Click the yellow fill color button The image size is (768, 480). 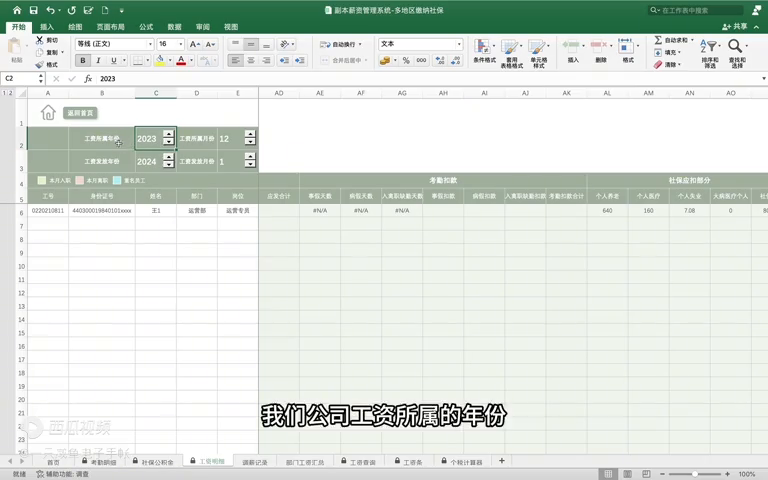160,61
